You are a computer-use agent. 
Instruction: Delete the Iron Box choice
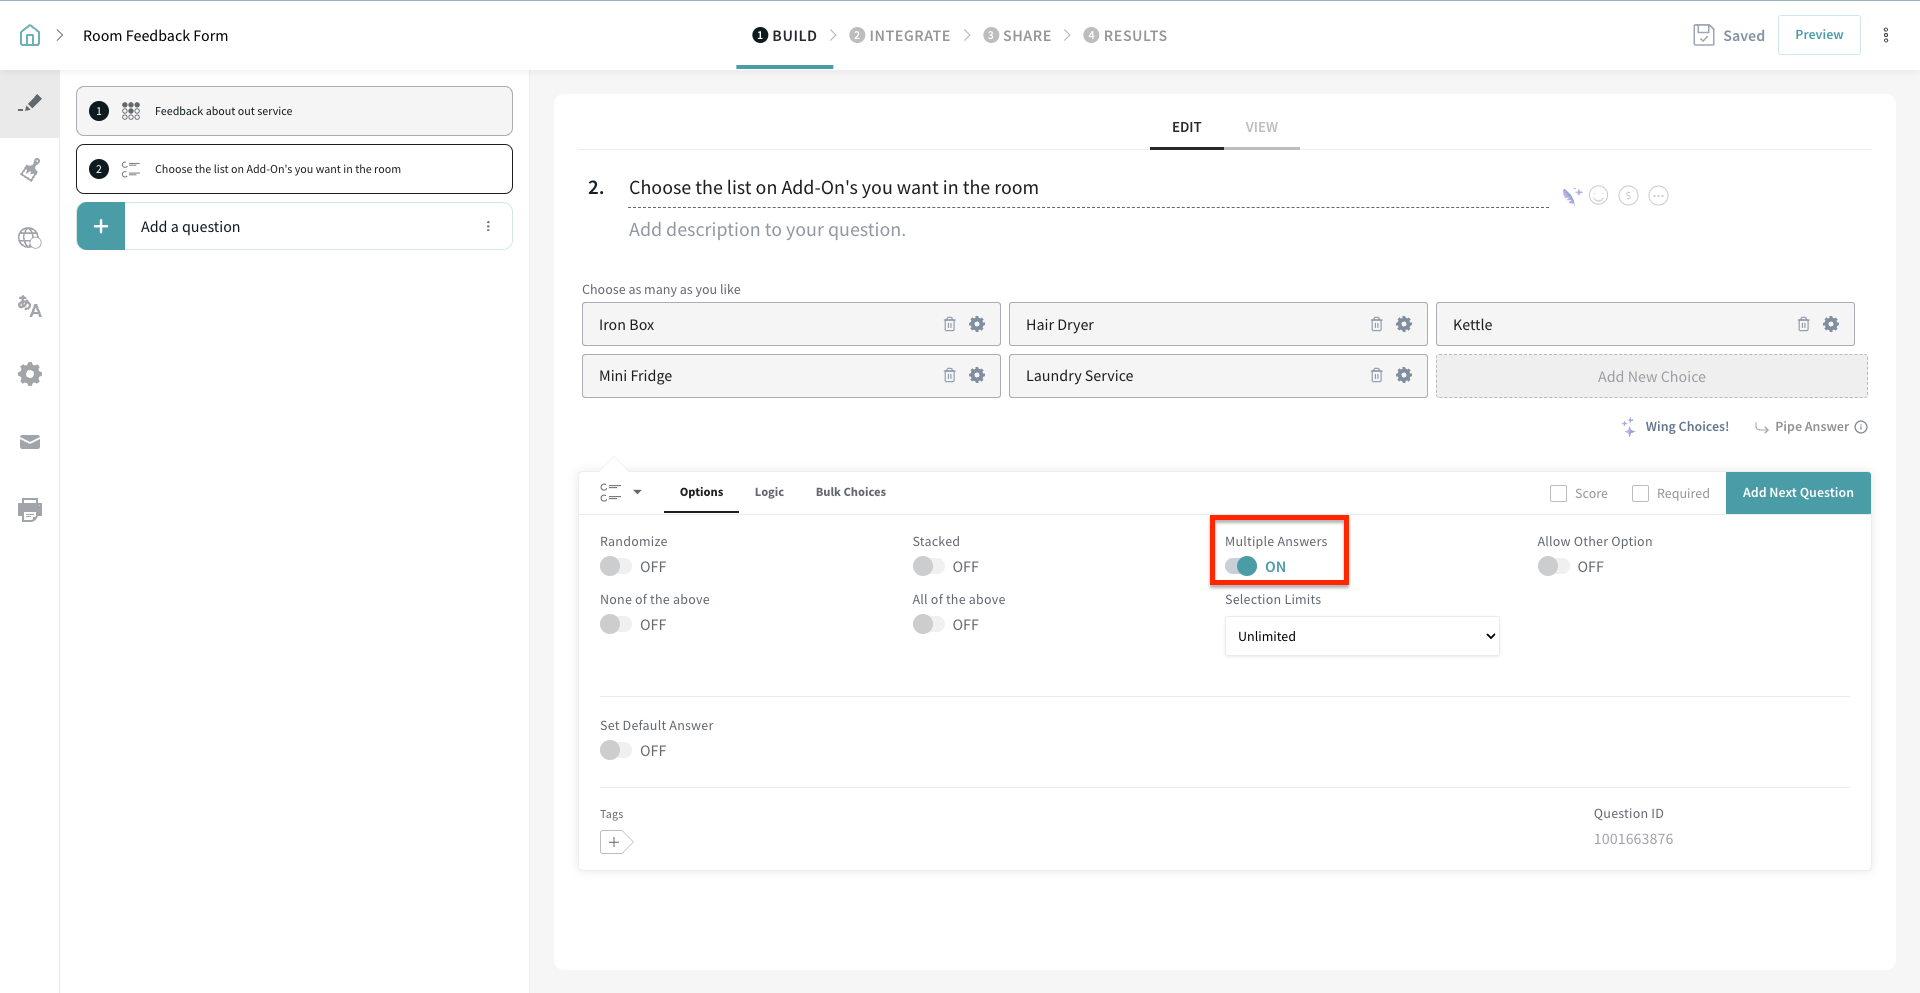[x=949, y=324]
